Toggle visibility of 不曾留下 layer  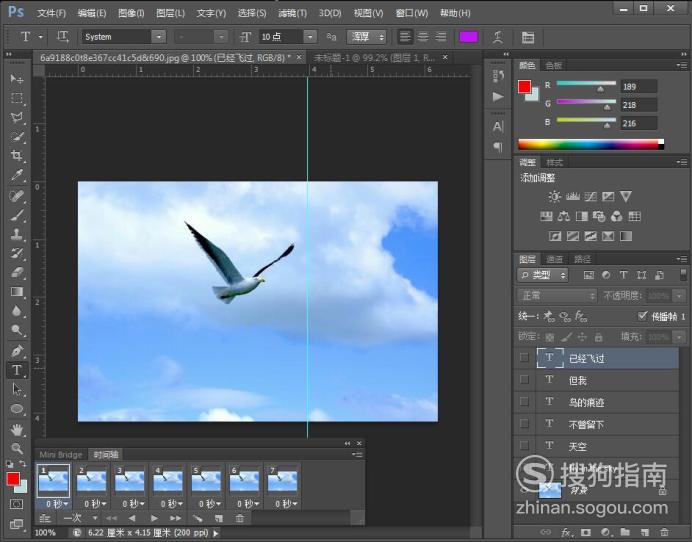[x=524, y=423]
